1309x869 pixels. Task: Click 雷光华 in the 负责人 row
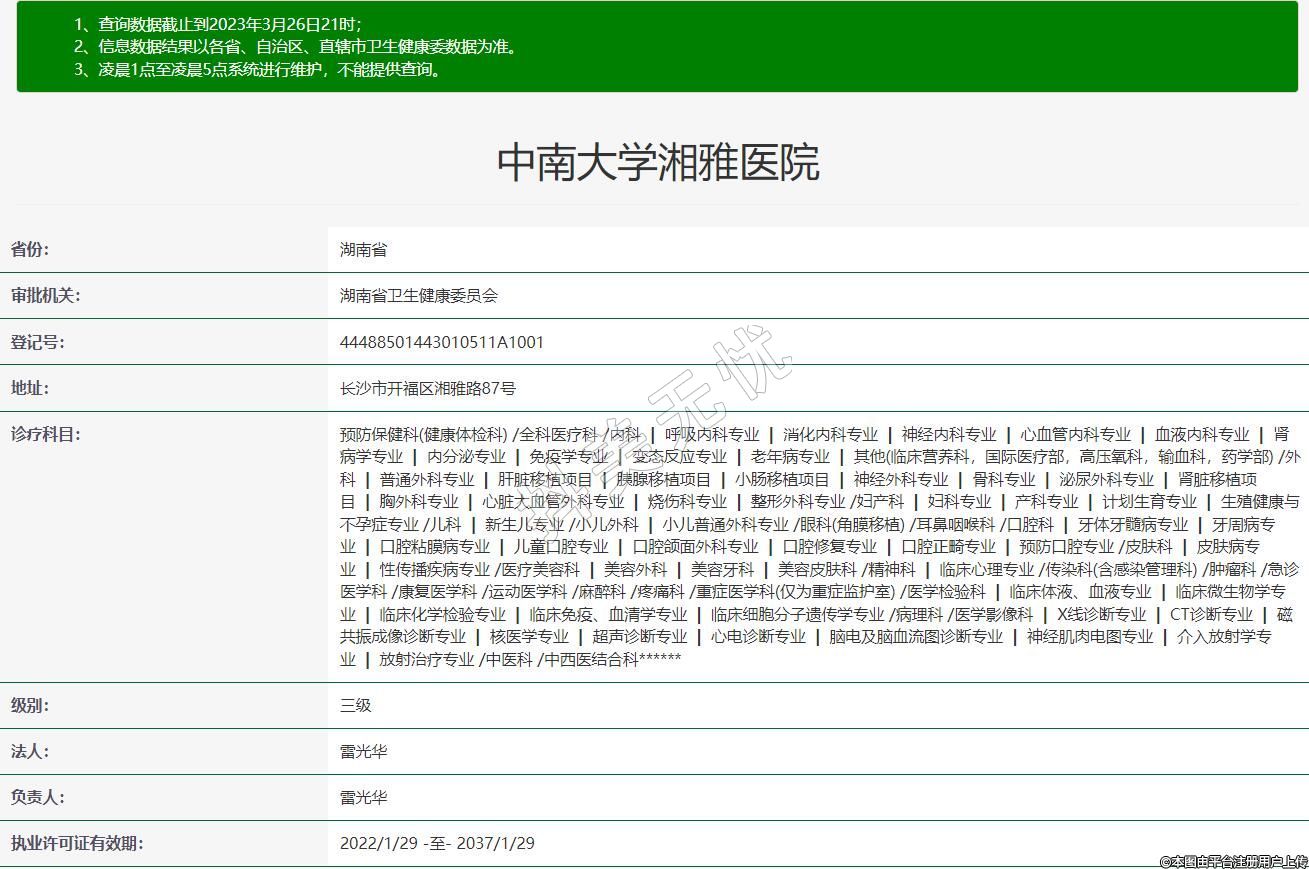363,797
